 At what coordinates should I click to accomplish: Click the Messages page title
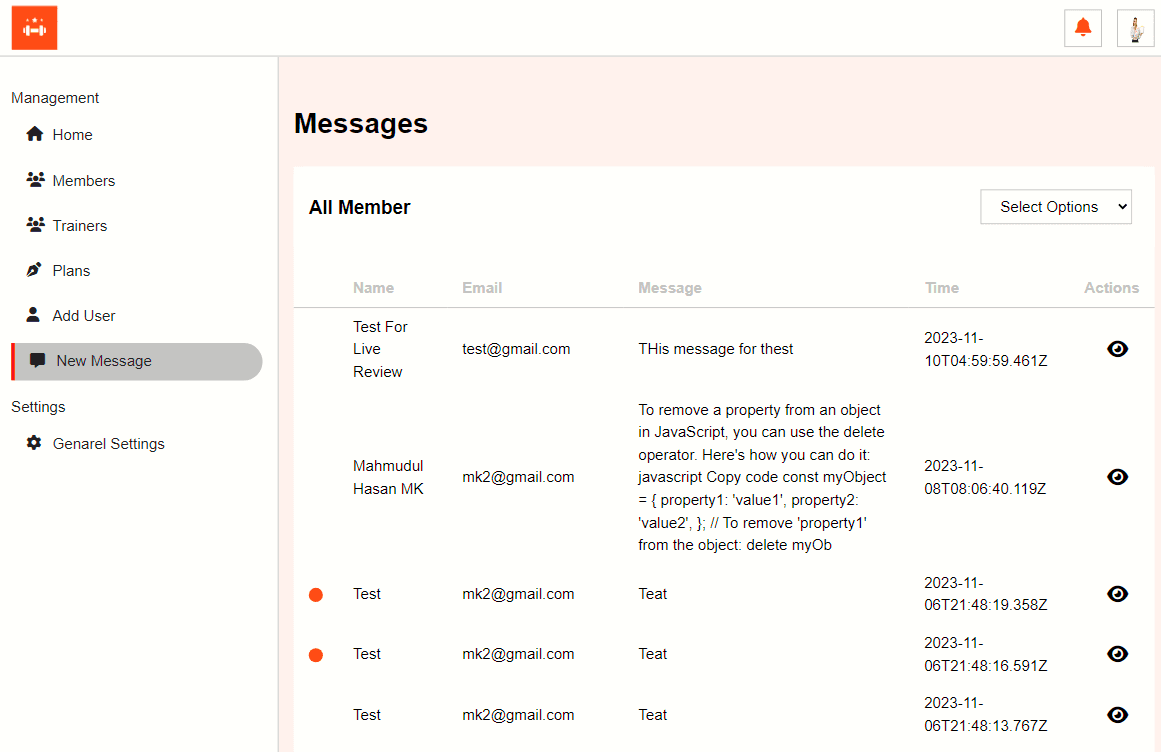click(x=361, y=123)
